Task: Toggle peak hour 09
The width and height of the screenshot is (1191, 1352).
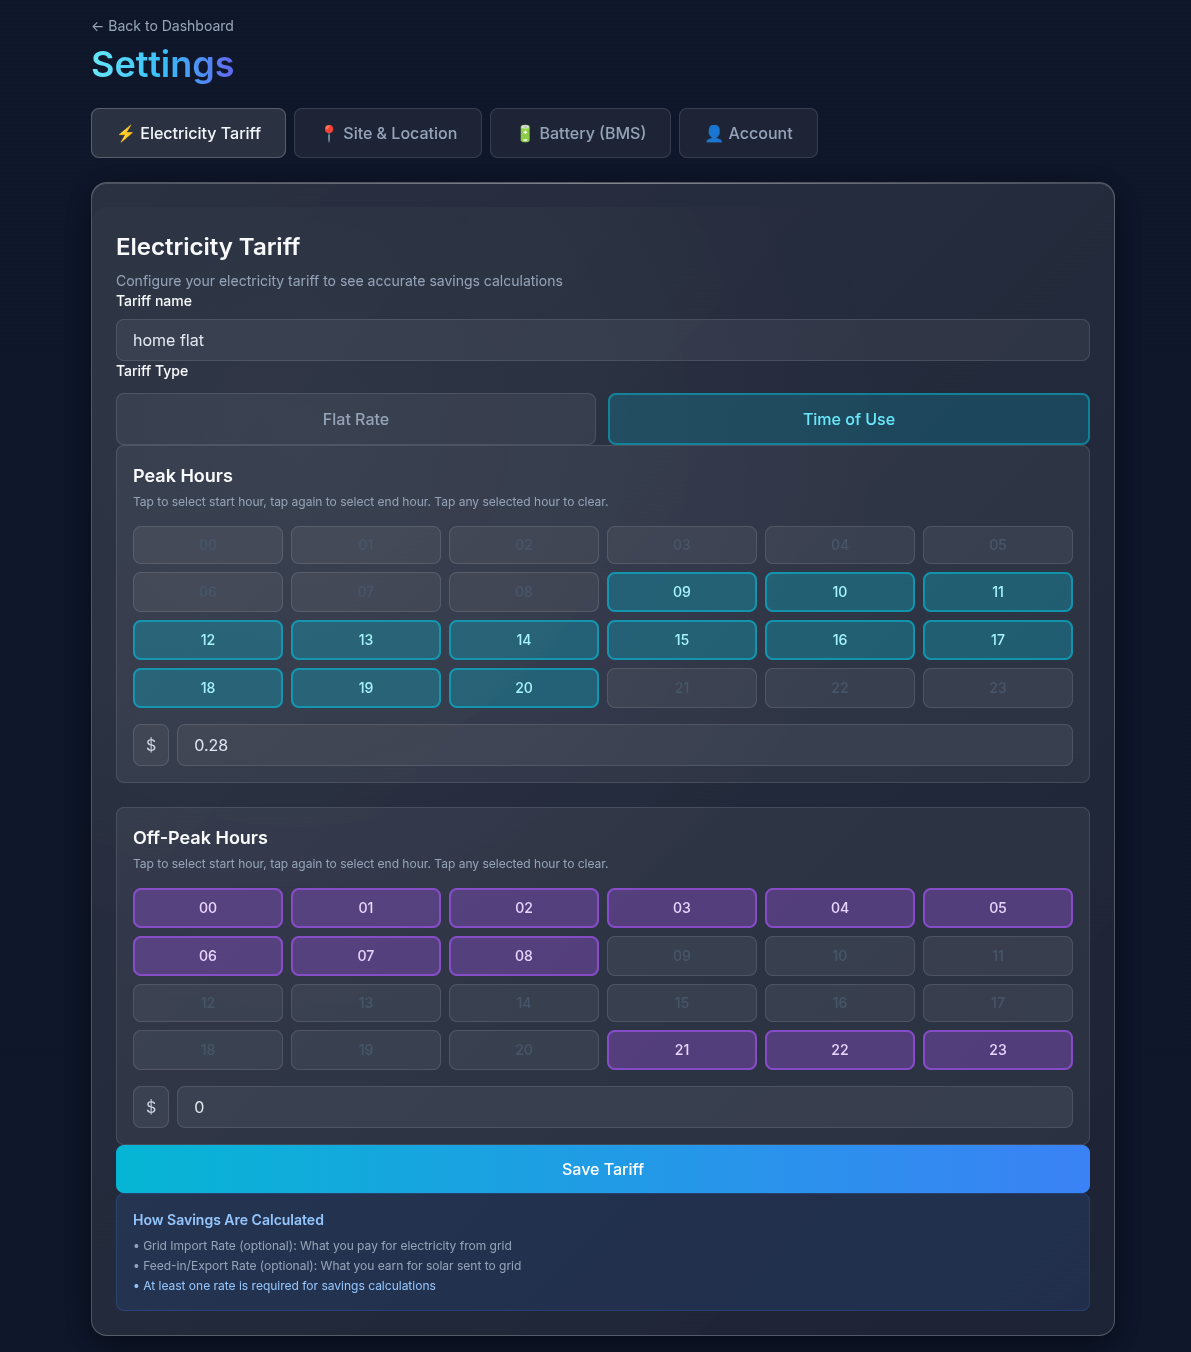Action: click(x=681, y=592)
